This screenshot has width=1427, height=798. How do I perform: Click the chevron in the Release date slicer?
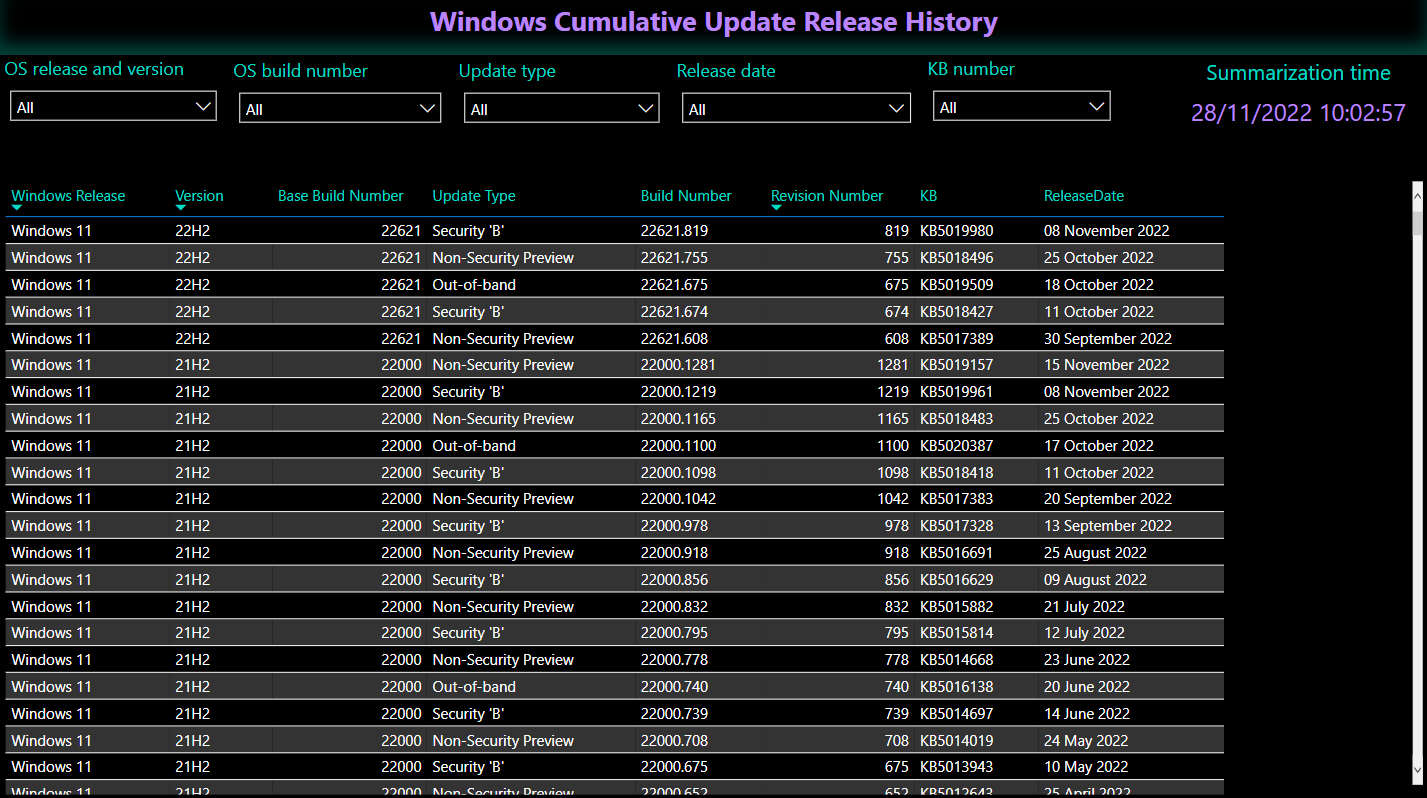coord(896,109)
